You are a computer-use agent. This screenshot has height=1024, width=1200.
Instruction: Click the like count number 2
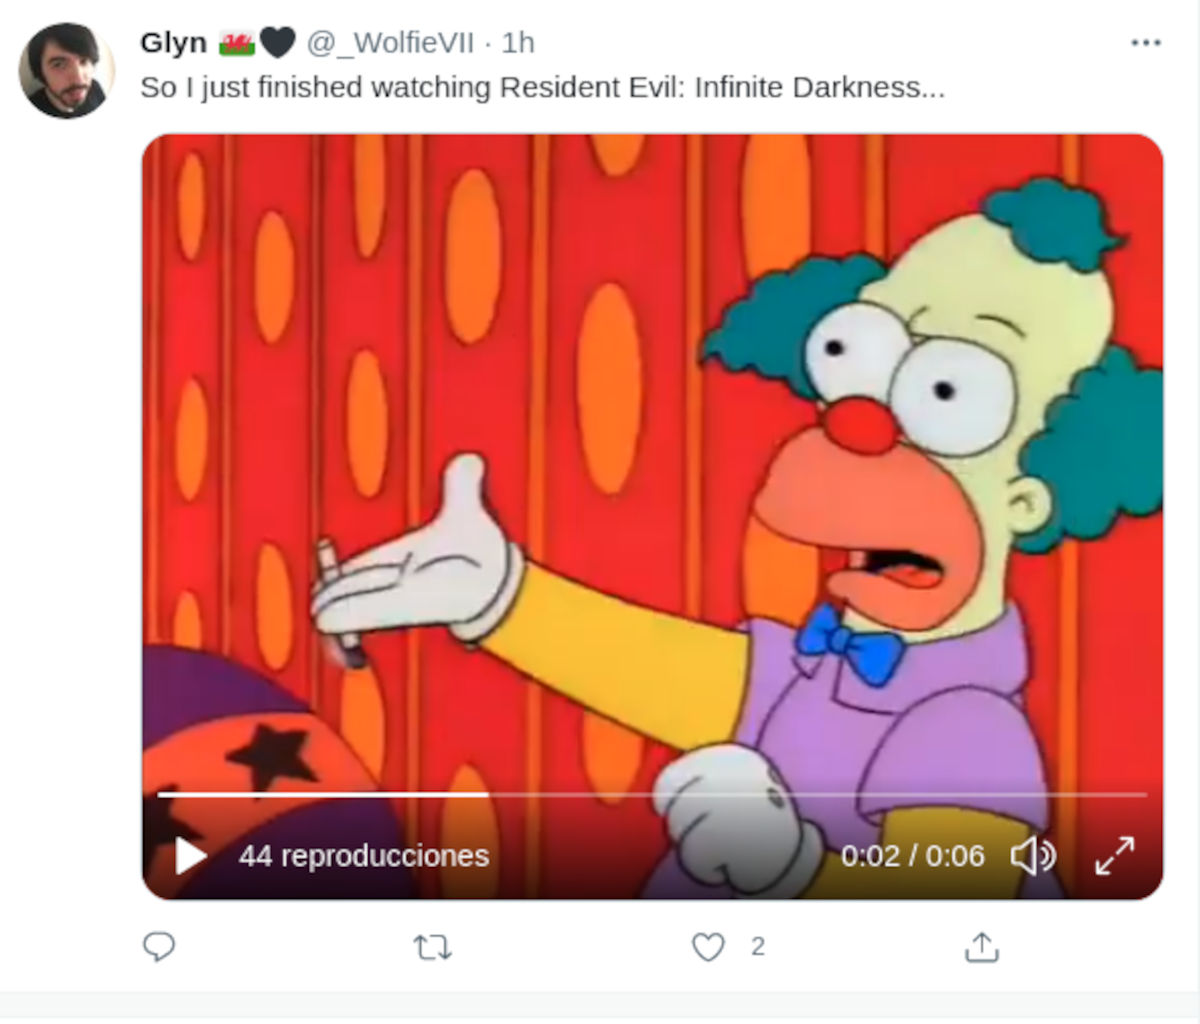pyautogui.click(x=758, y=946)
